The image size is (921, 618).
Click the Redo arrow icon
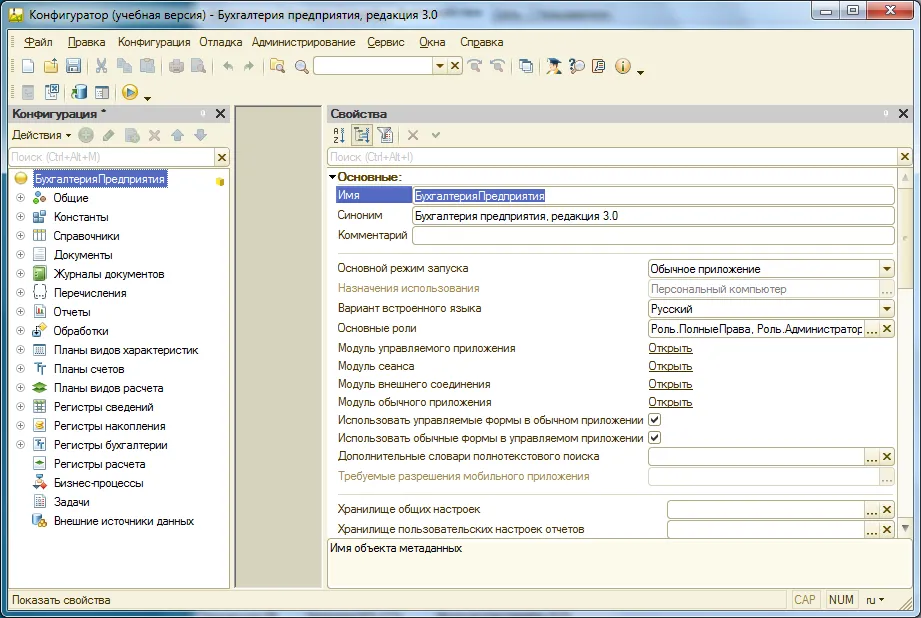(249, 66)
